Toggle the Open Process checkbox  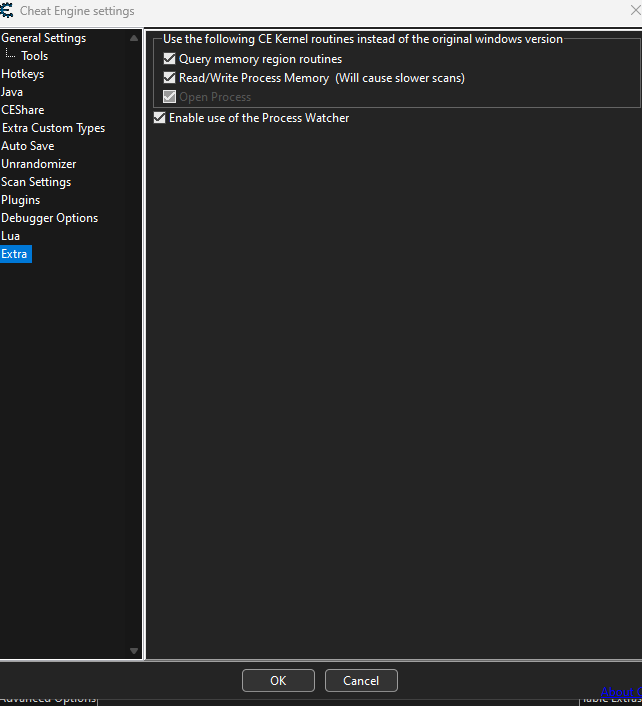pyautogui.click(x=169, y=96)
